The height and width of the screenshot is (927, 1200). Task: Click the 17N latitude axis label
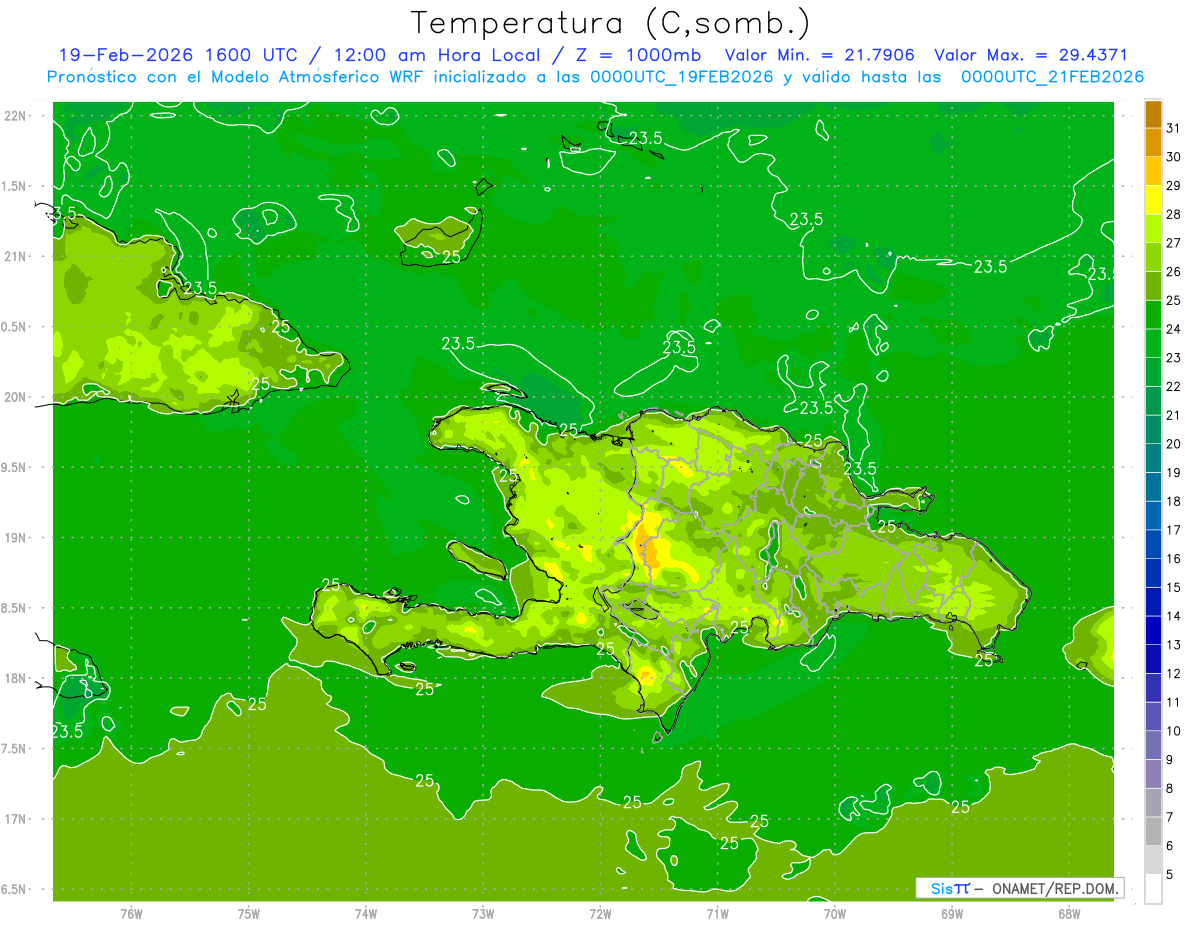(x=16, y=819)
